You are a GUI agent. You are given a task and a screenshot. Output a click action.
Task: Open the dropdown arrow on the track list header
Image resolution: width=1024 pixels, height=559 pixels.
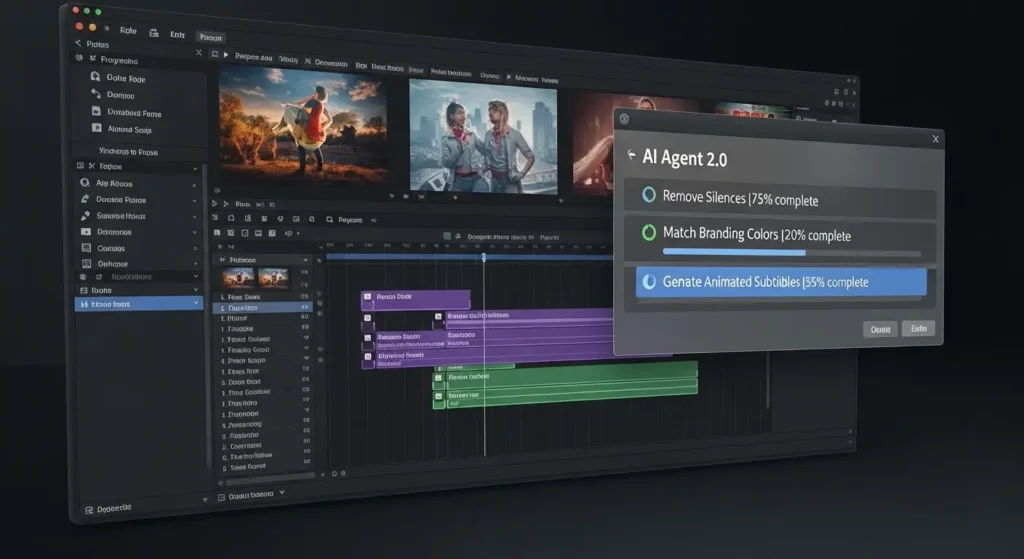coord(306,260)
